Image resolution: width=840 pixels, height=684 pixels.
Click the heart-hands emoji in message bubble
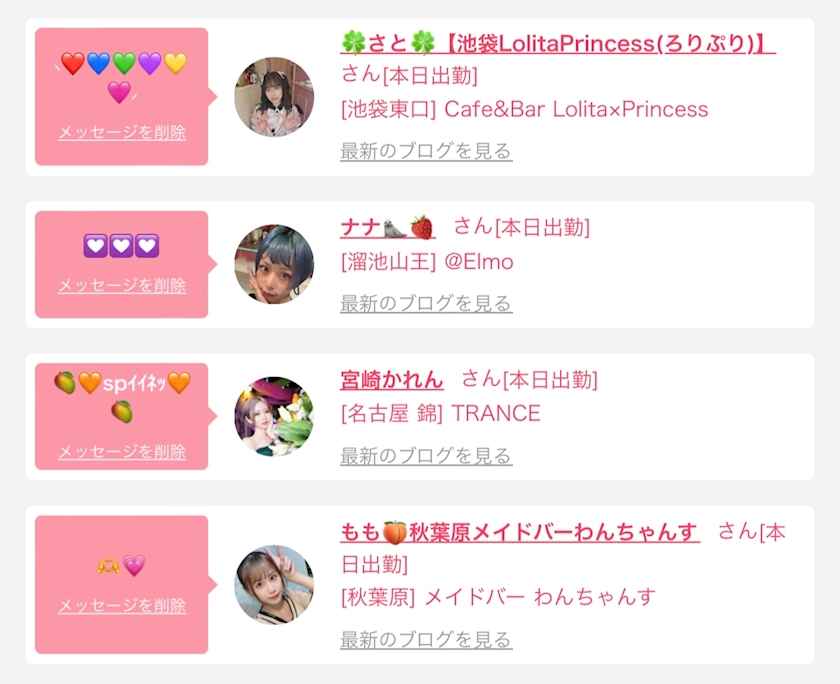[x=108, y=566]
